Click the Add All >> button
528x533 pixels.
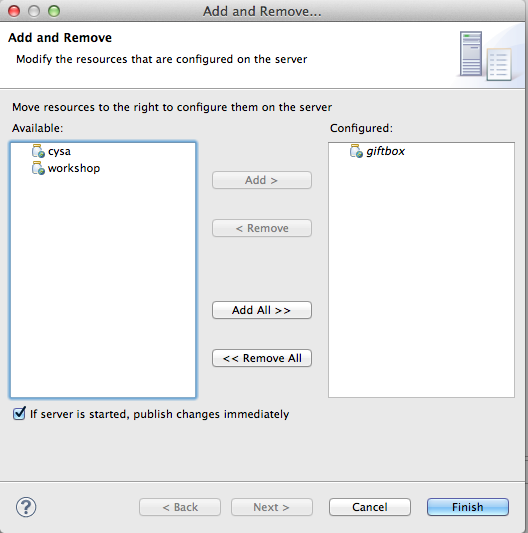(262, 310)
